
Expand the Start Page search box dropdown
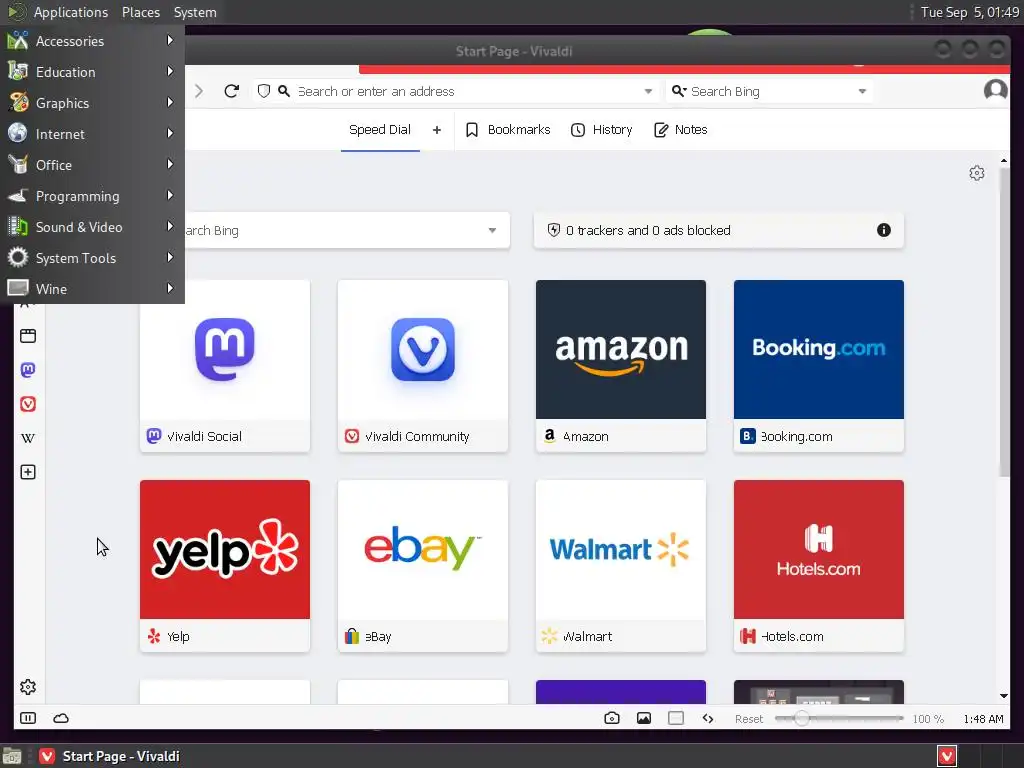click(492, 231)
